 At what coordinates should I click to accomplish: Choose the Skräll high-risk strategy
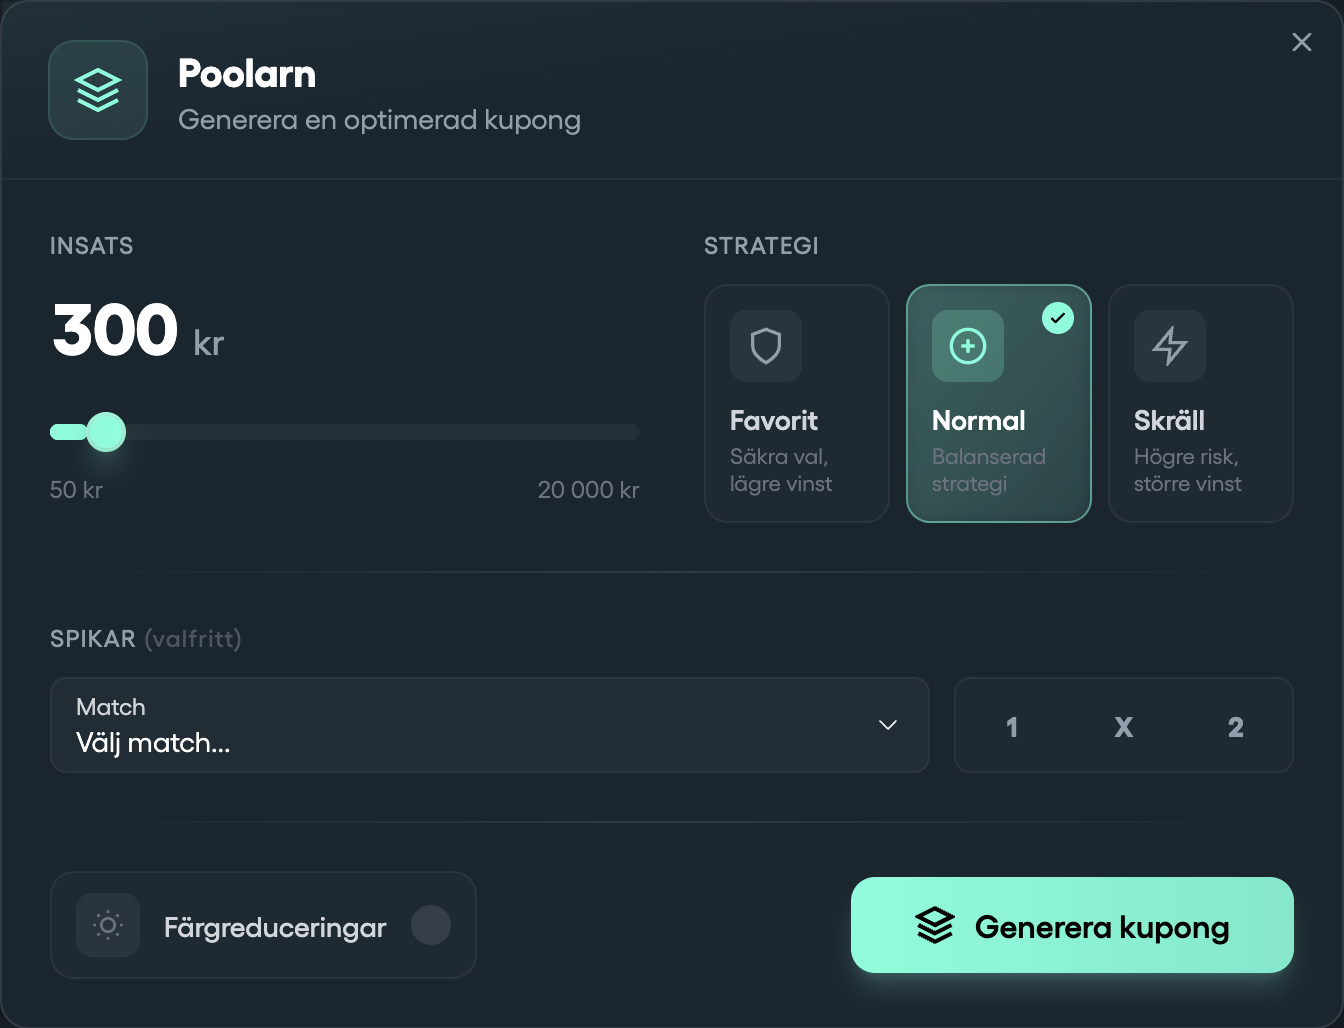point(1200,403)
